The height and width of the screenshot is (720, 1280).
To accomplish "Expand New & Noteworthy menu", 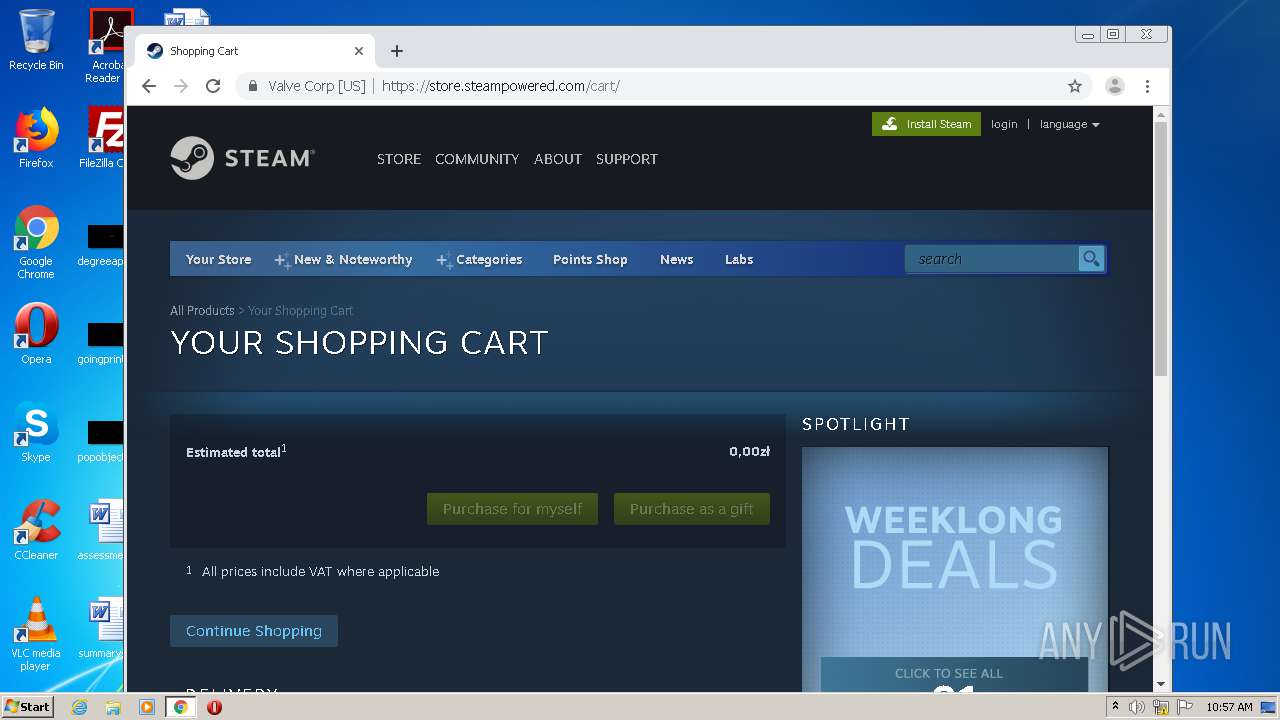I will pyautogui.click(x=343, y=259).
